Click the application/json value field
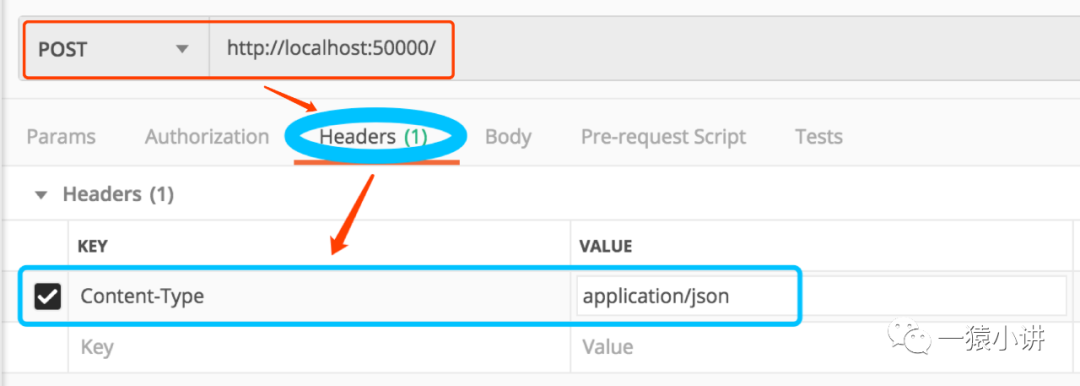Screen dimensions: 1080x386 click(x=821, y=296)
